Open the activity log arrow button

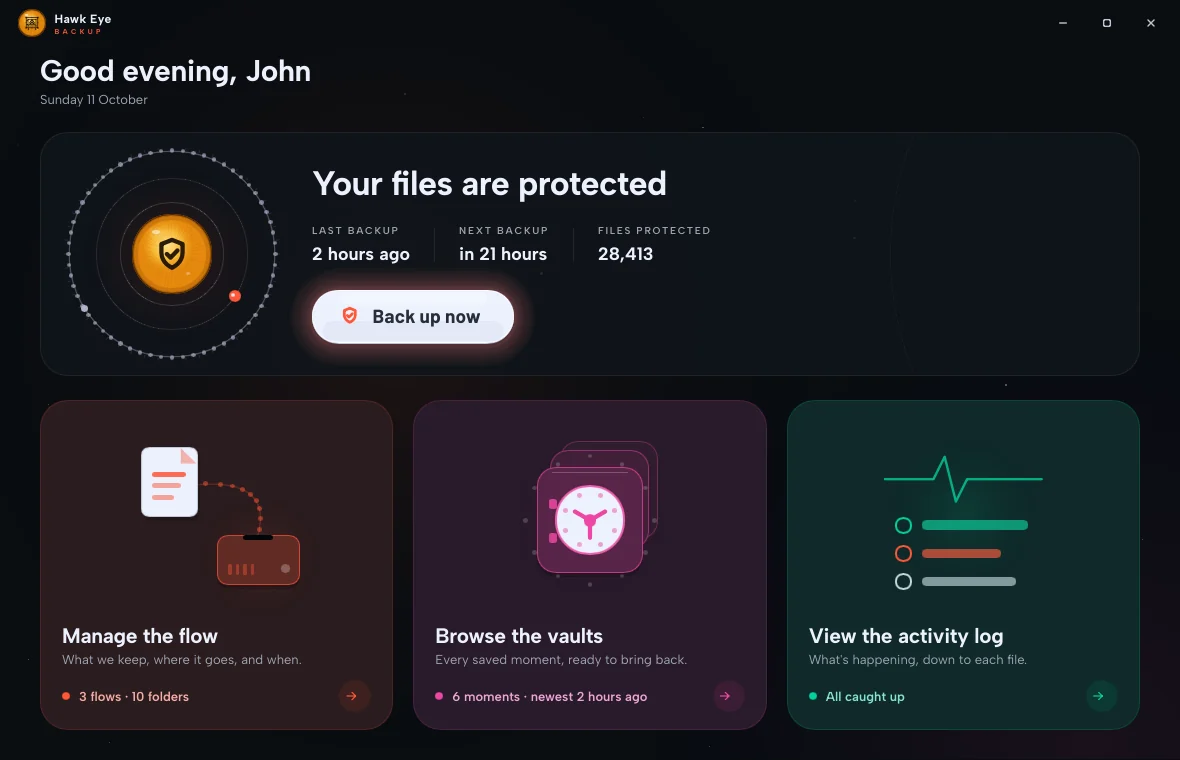1099,696
